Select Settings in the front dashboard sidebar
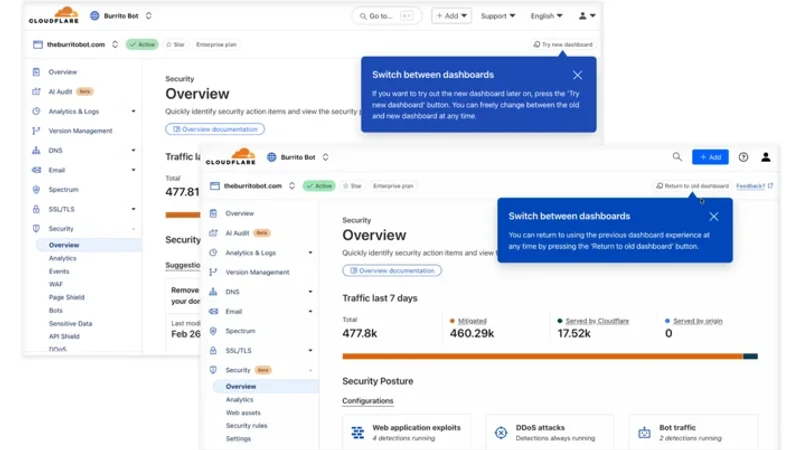The height and width of the screenshot is (450, 800). click(x=238, y=439)
